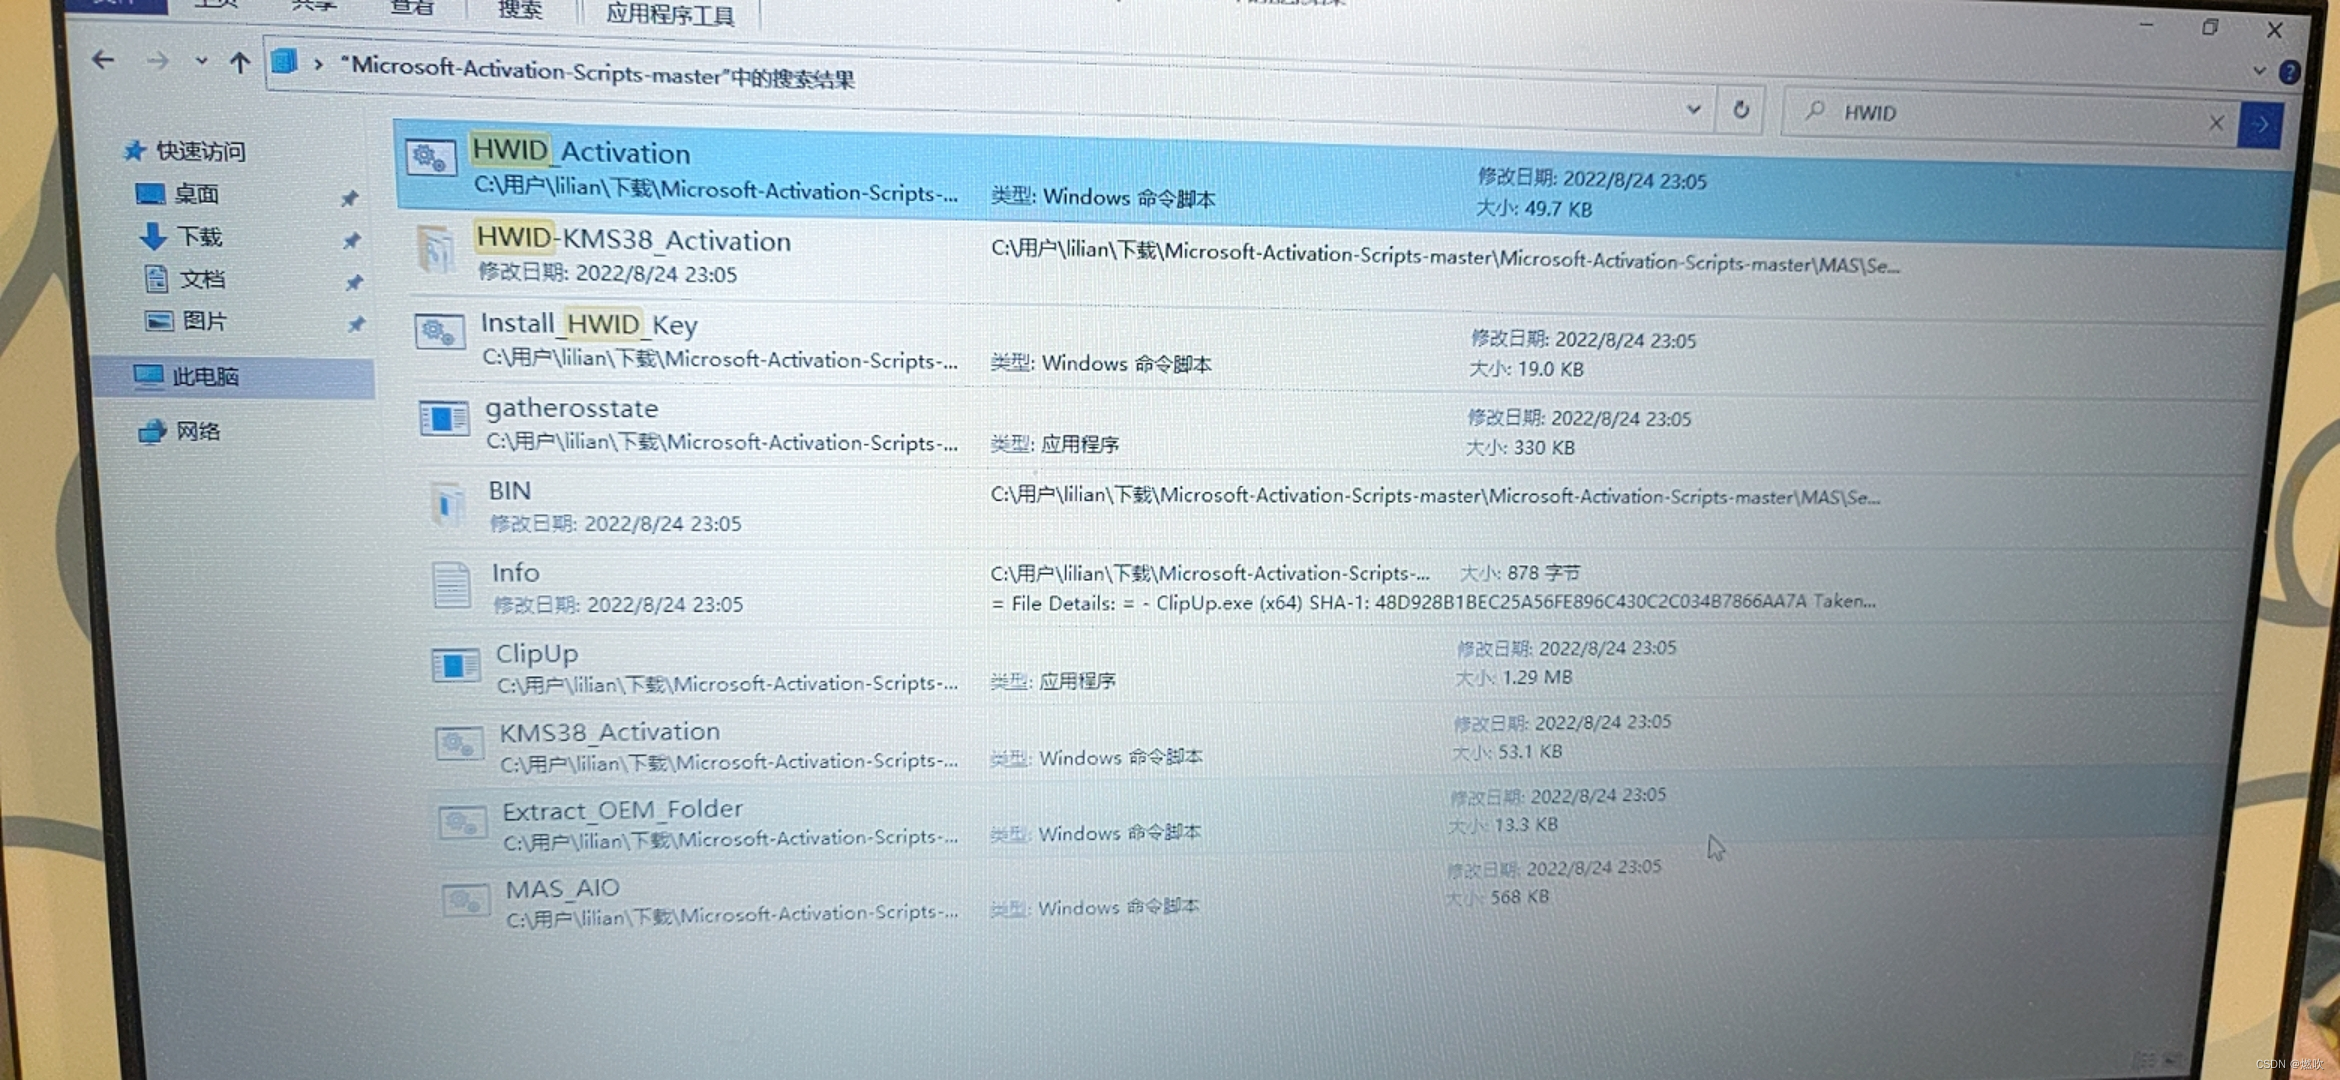Image resolution: width=2340 pixels, height=1080 pixels.
Task: Expand the address bar history dropdown
Action: [x=1693, y=108]
